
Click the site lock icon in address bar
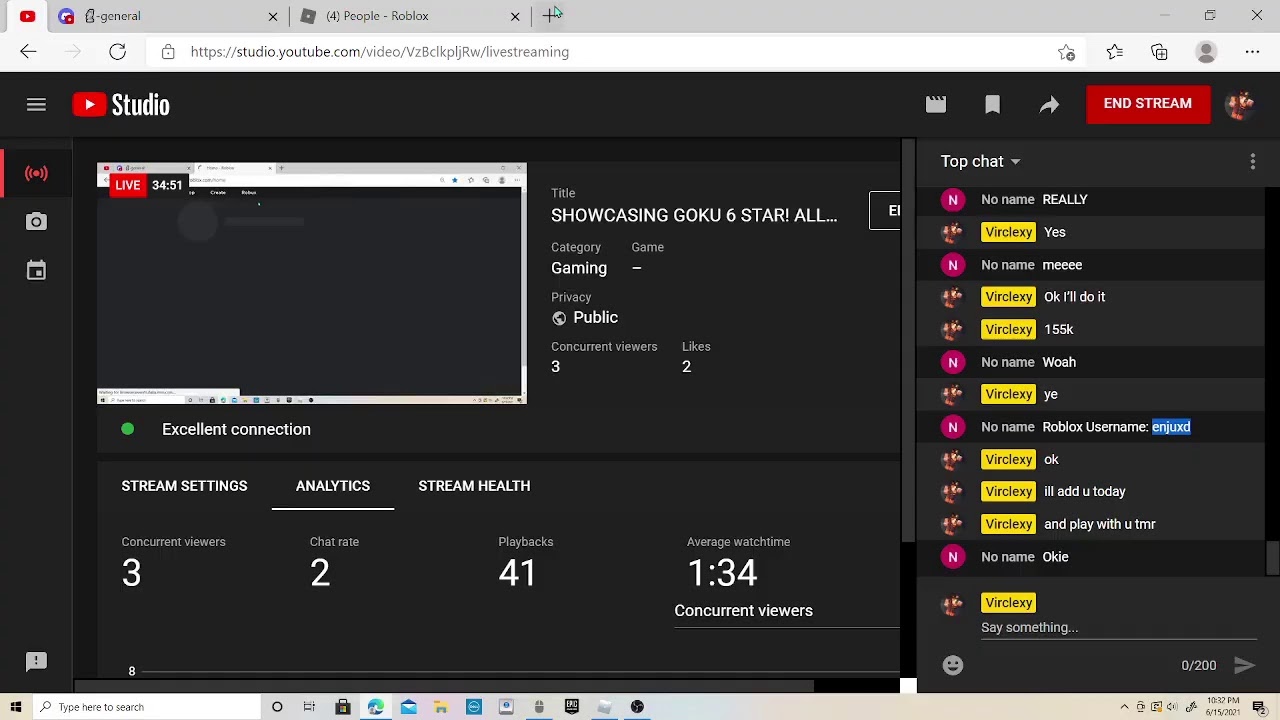168,52
